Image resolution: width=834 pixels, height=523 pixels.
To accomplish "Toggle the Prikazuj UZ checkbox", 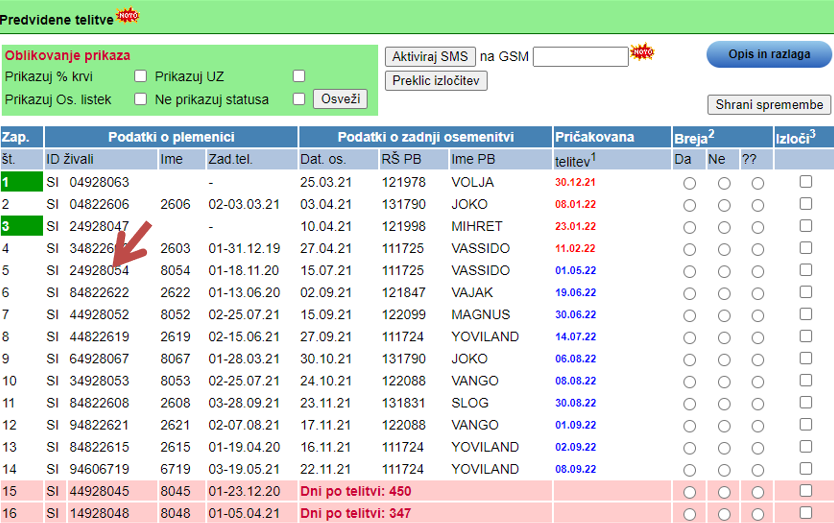I will pos(298,76).
